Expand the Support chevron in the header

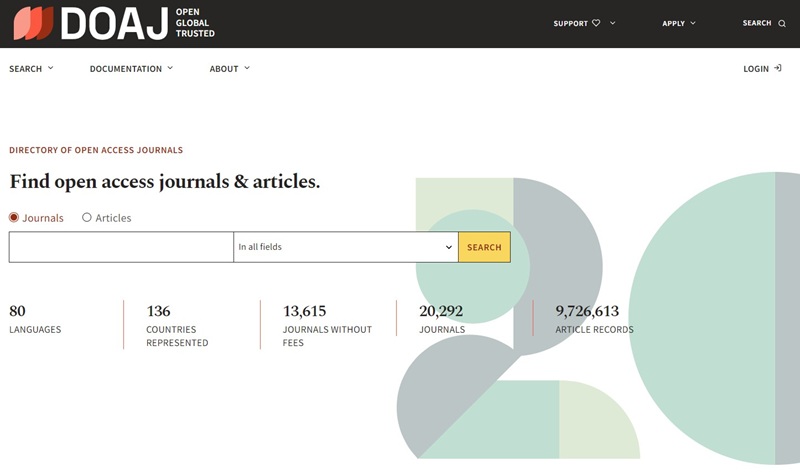point(612,23)
